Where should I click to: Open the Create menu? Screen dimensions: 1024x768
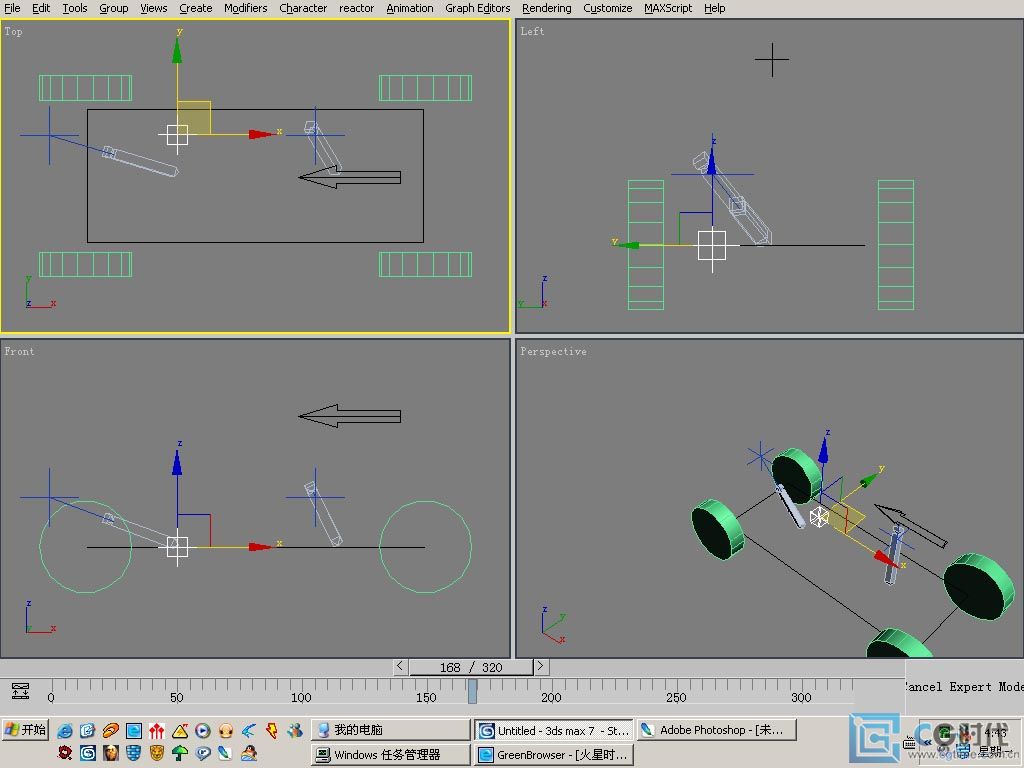195,8
